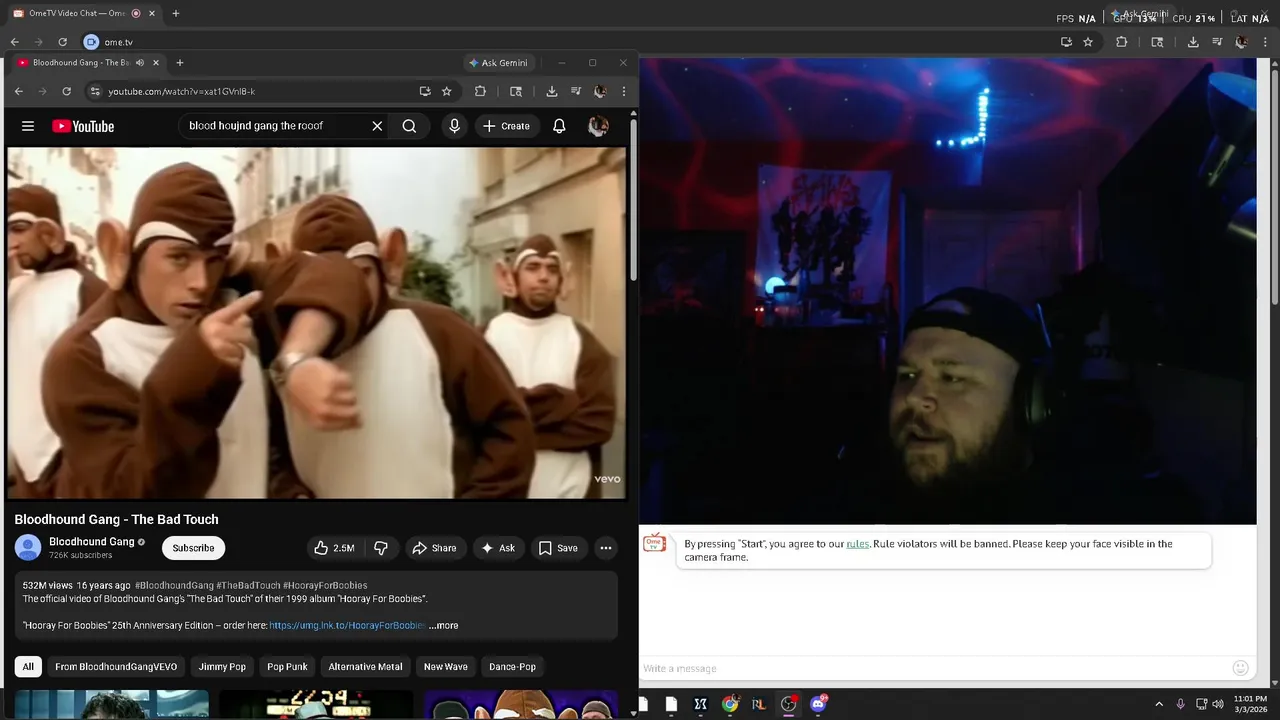The height and width of the screenshot is (720, 1280).
Task: Click the YouTube page vertical scrollbar
Action: (x=633, y=200)
